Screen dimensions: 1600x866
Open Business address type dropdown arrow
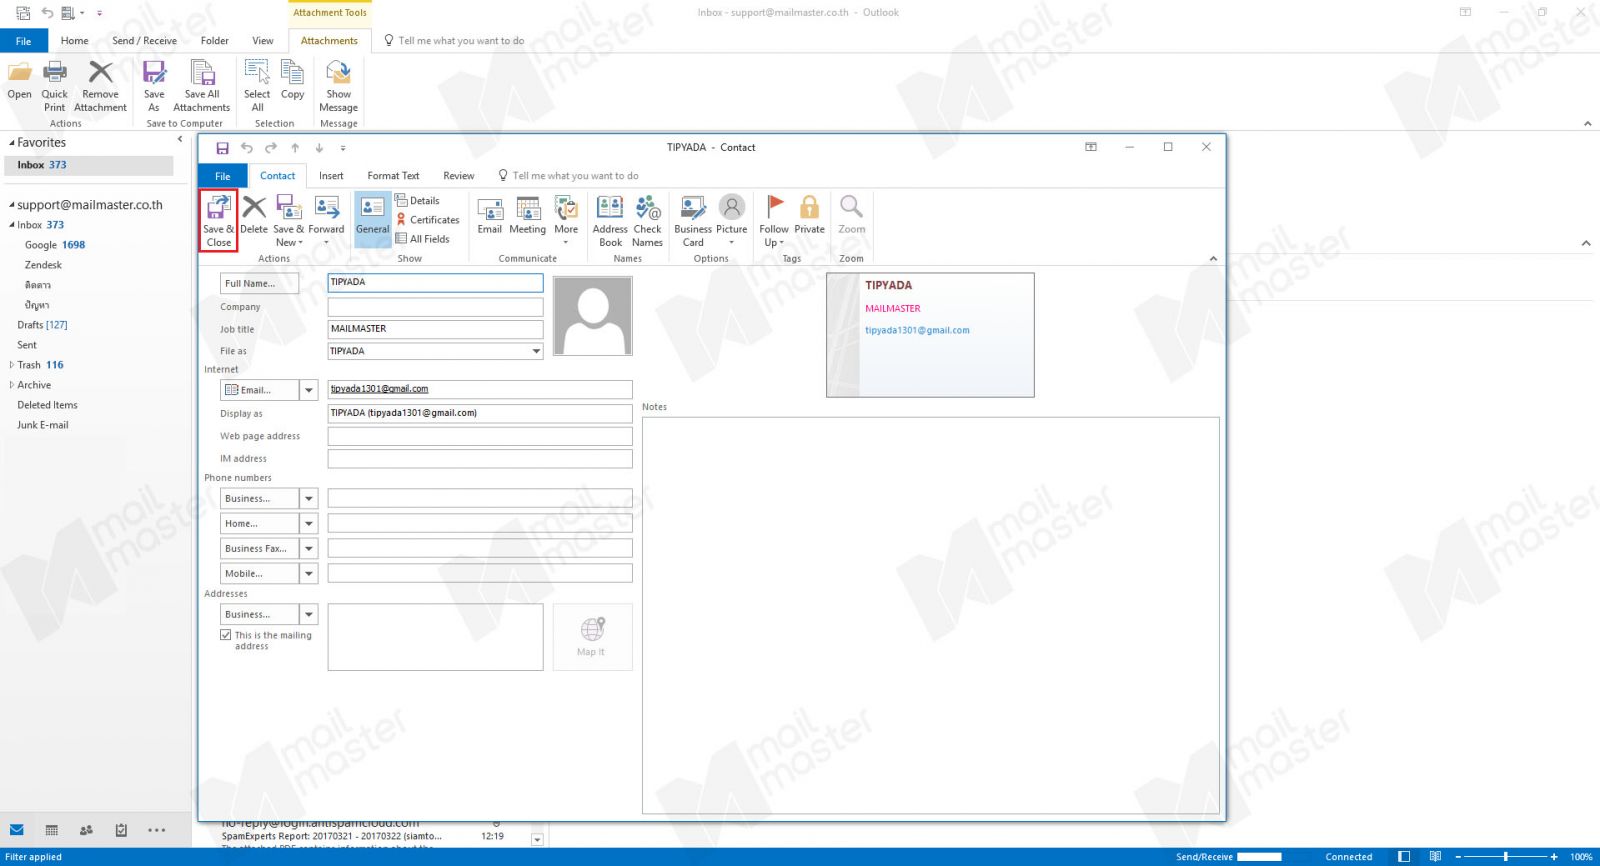coord(309,614)
